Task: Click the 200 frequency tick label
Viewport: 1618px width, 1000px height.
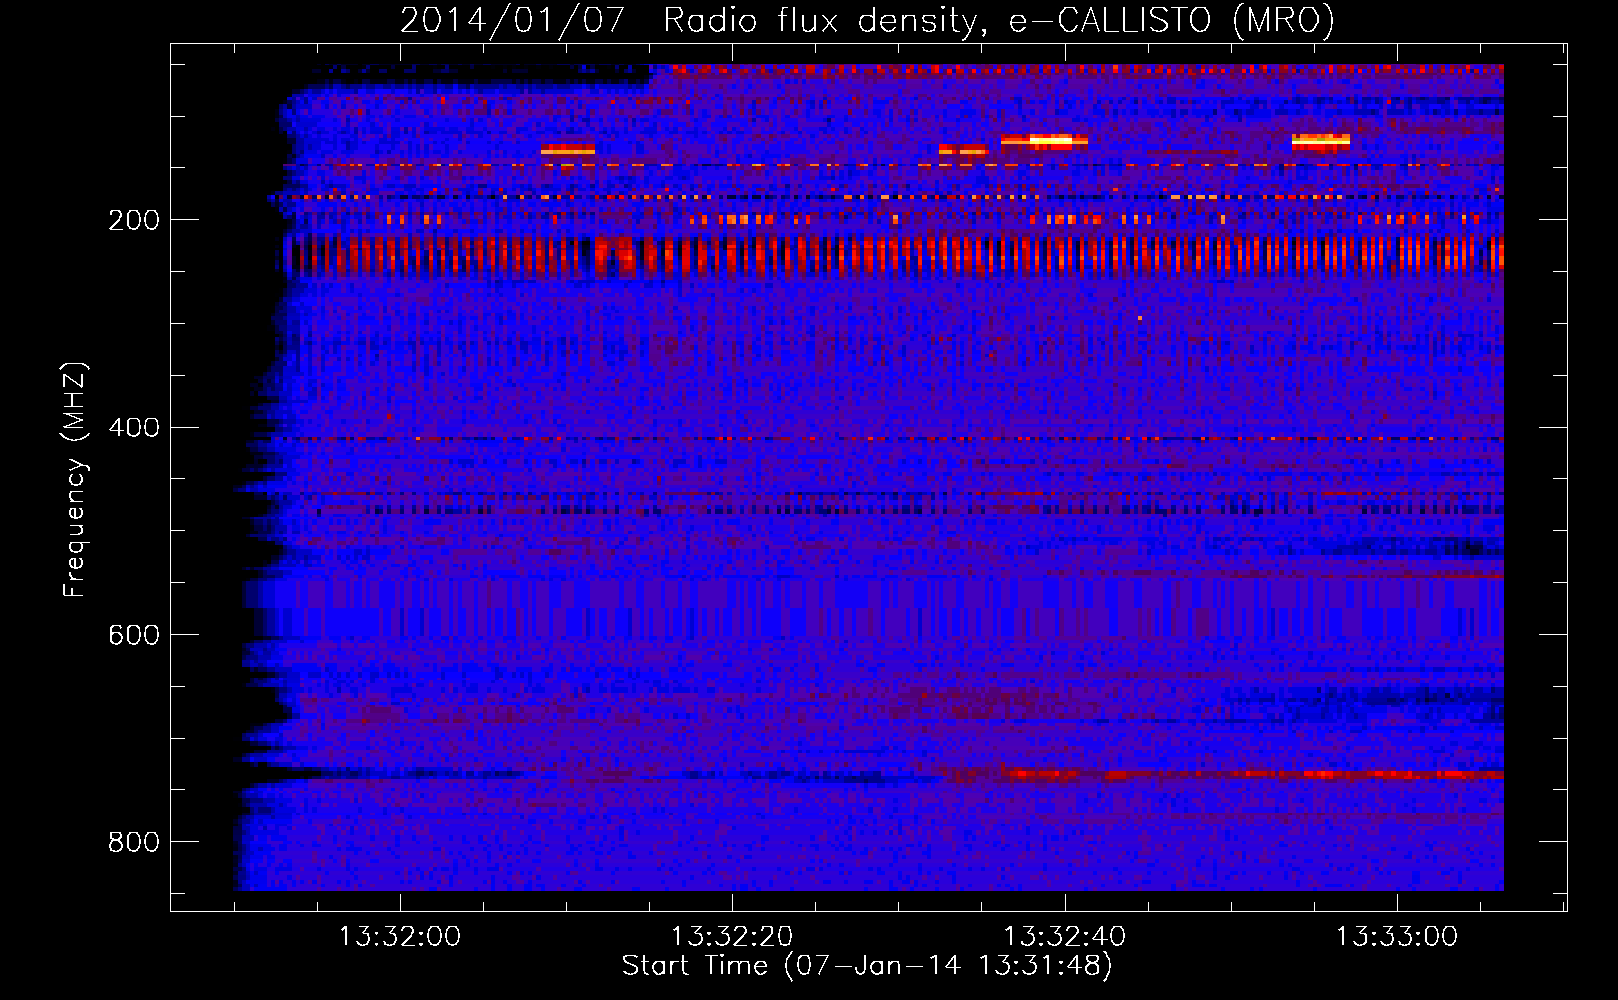Action: point(134,220)
